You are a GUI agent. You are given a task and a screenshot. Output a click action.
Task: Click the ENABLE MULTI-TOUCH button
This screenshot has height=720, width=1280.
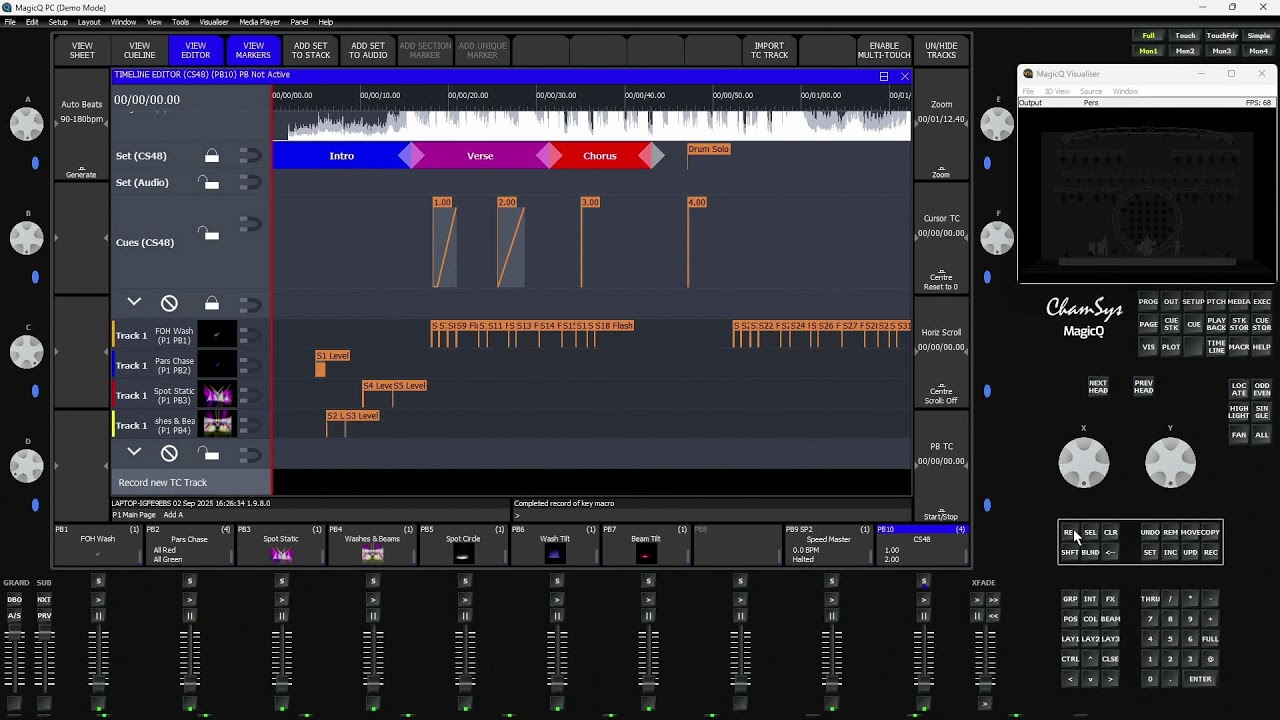coord(884,50)
